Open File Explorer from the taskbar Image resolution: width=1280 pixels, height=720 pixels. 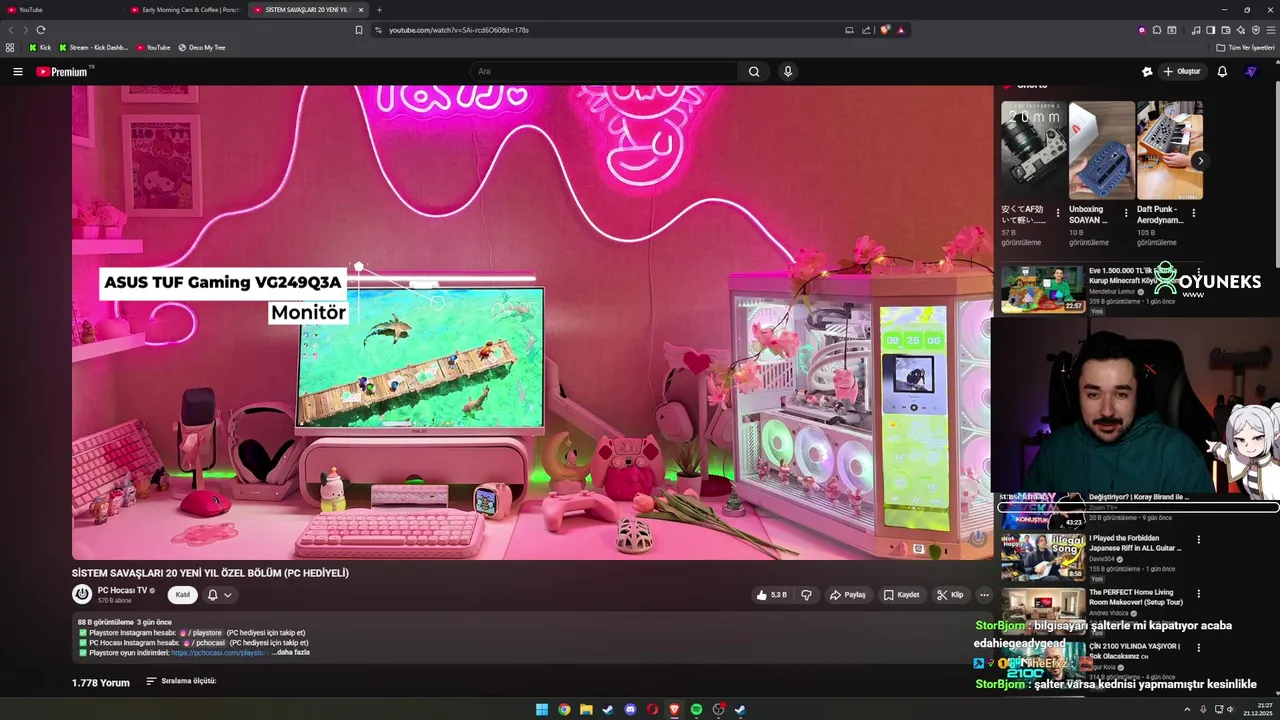586,710
